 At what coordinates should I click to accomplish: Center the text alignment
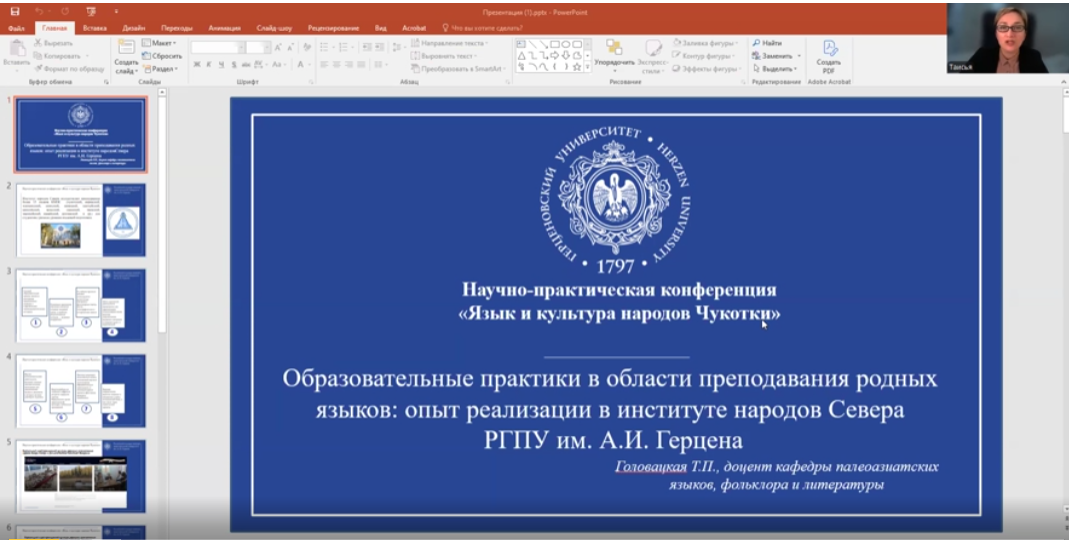coord(336,65)
